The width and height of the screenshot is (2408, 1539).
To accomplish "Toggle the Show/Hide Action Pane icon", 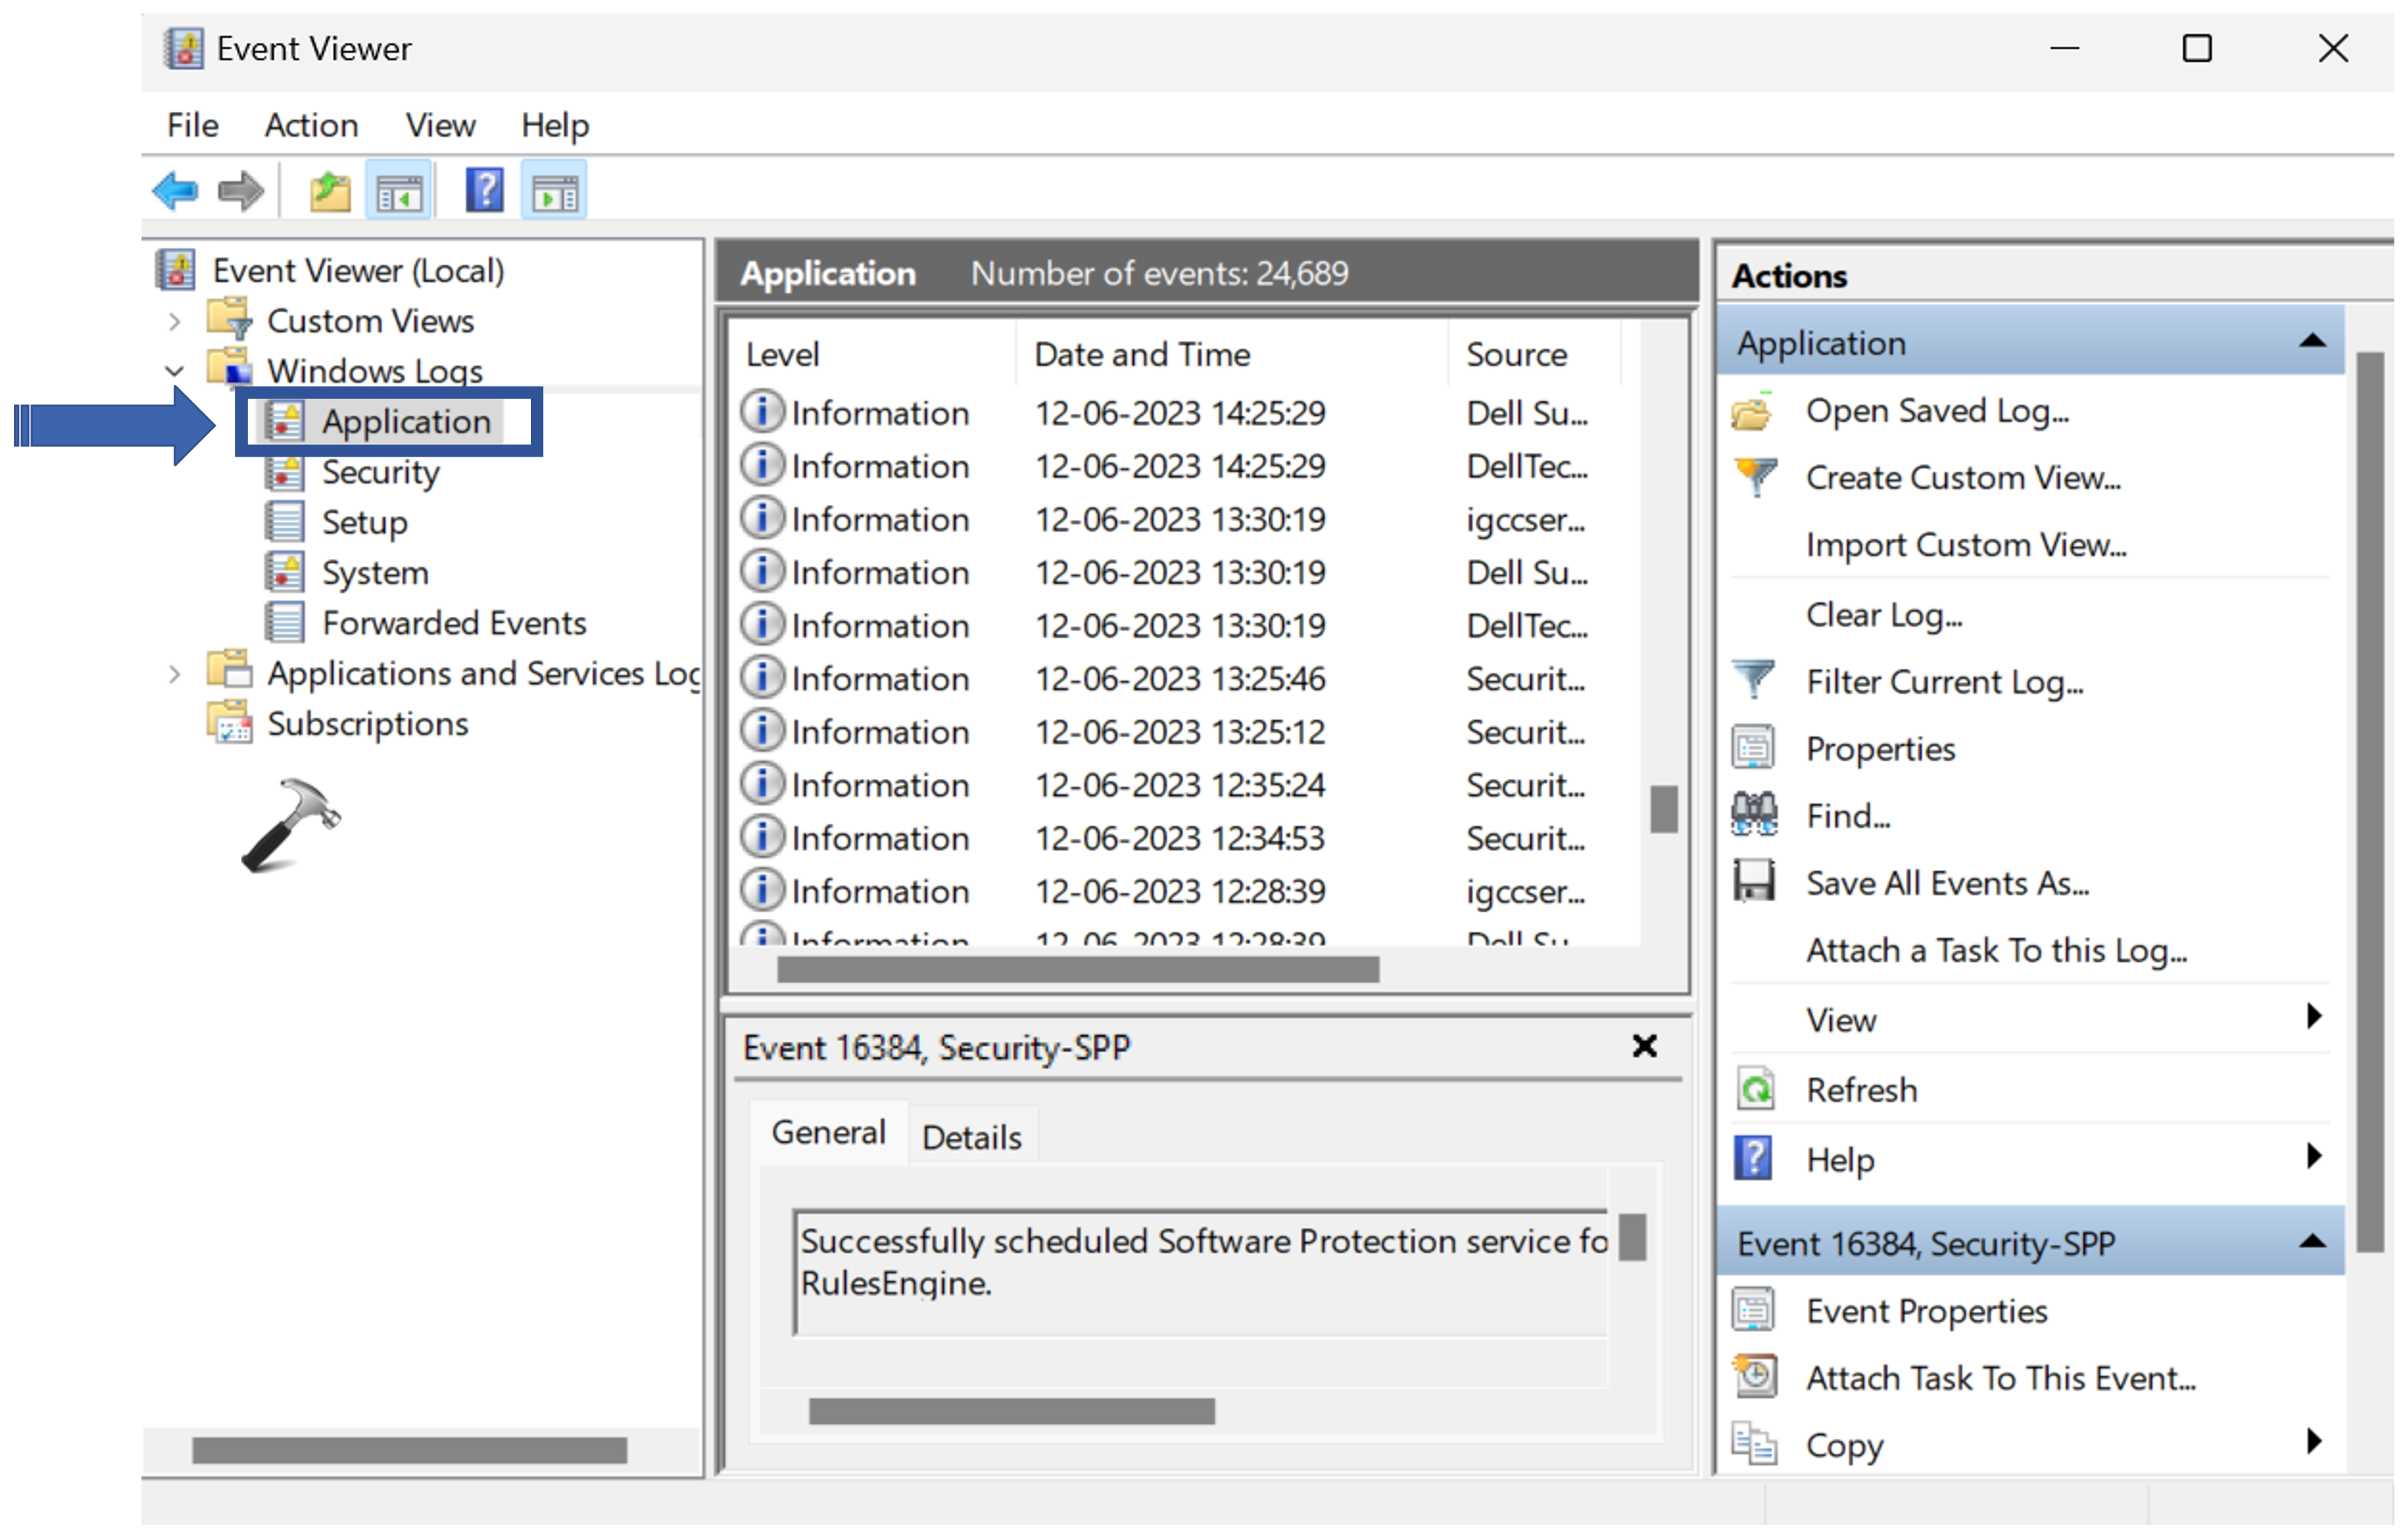I will coord(554,190).
